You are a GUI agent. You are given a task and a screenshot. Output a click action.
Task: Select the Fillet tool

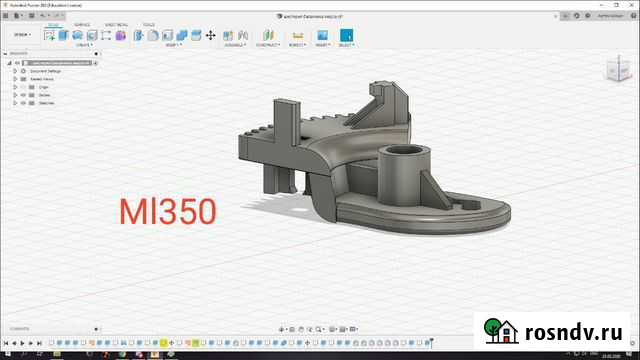(153, 36)
